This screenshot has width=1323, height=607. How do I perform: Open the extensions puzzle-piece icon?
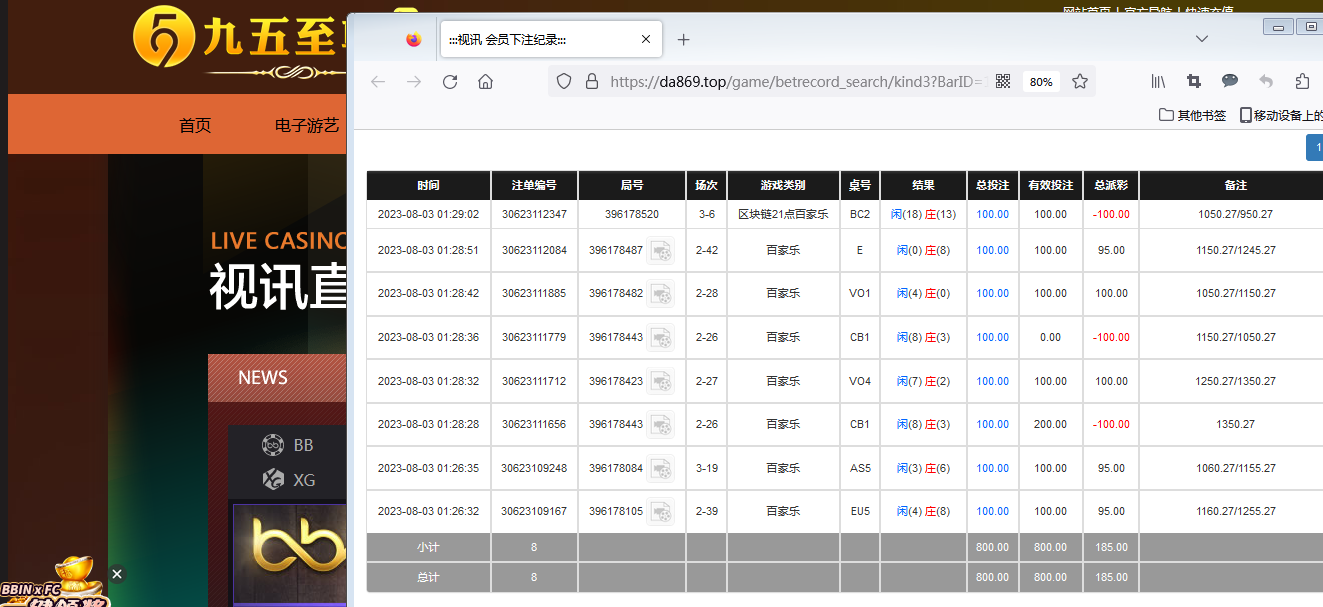tap(1302, 82)
